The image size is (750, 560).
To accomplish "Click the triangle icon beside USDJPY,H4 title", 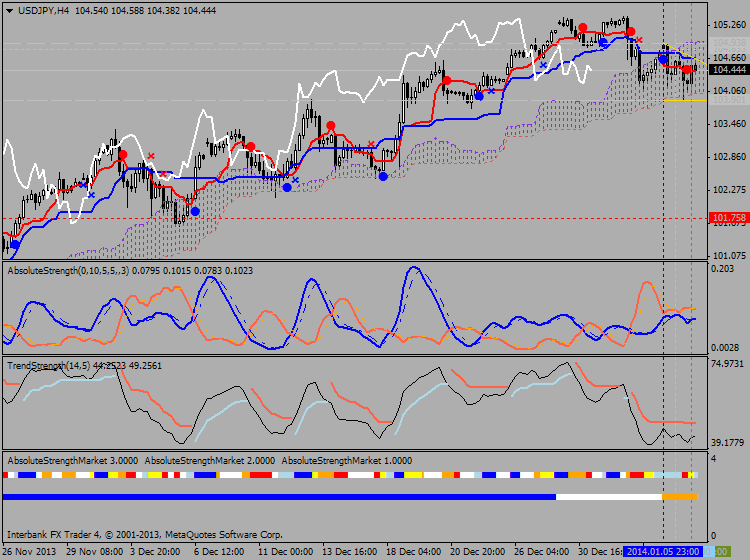I will pyautogui.click(x=9, y=9).
